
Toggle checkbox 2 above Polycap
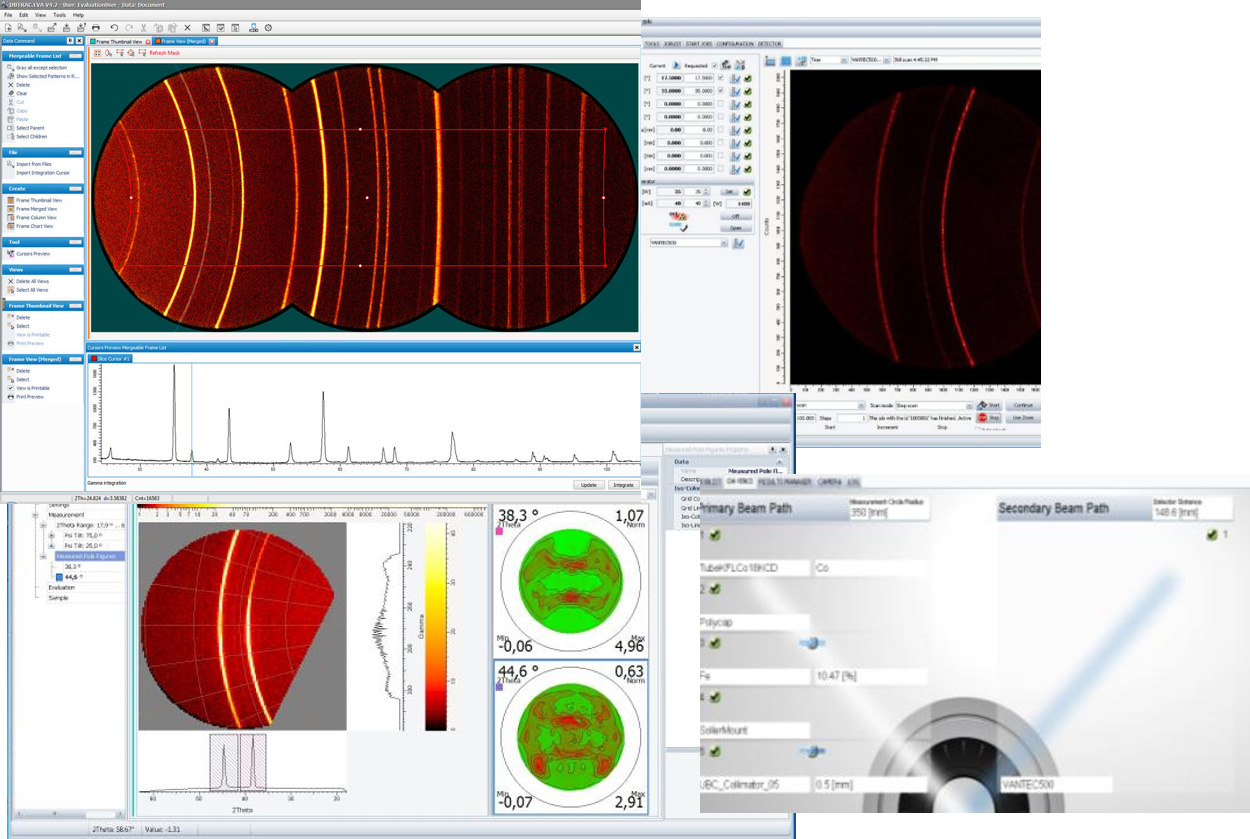[715, 589]
